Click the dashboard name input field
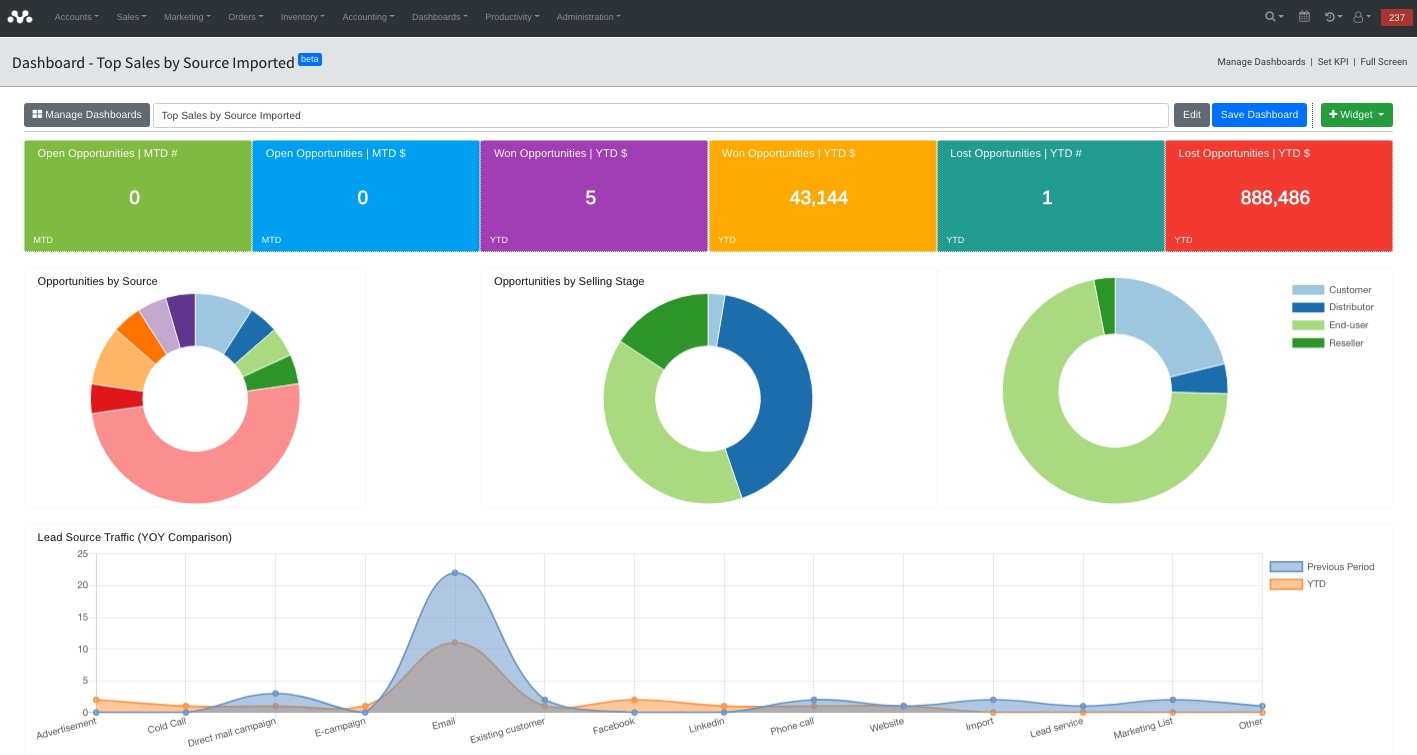This screenshot has width=1417, height=755. click(661, 115)
